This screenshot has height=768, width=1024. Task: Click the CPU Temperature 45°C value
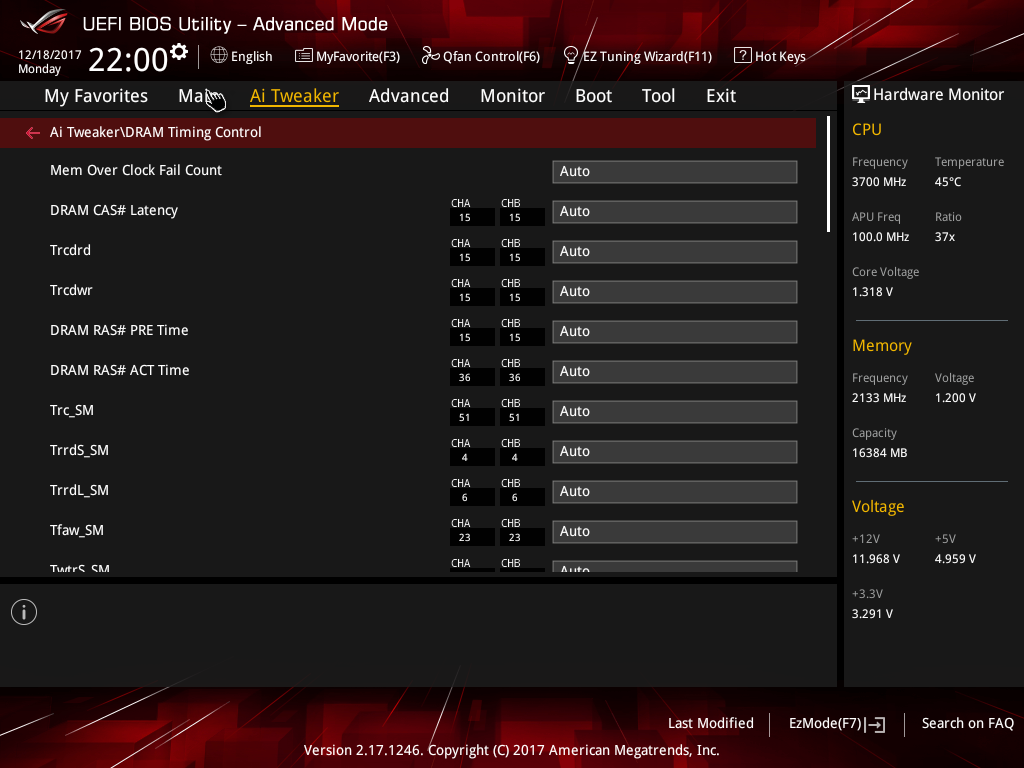click(x=948, y=182)
